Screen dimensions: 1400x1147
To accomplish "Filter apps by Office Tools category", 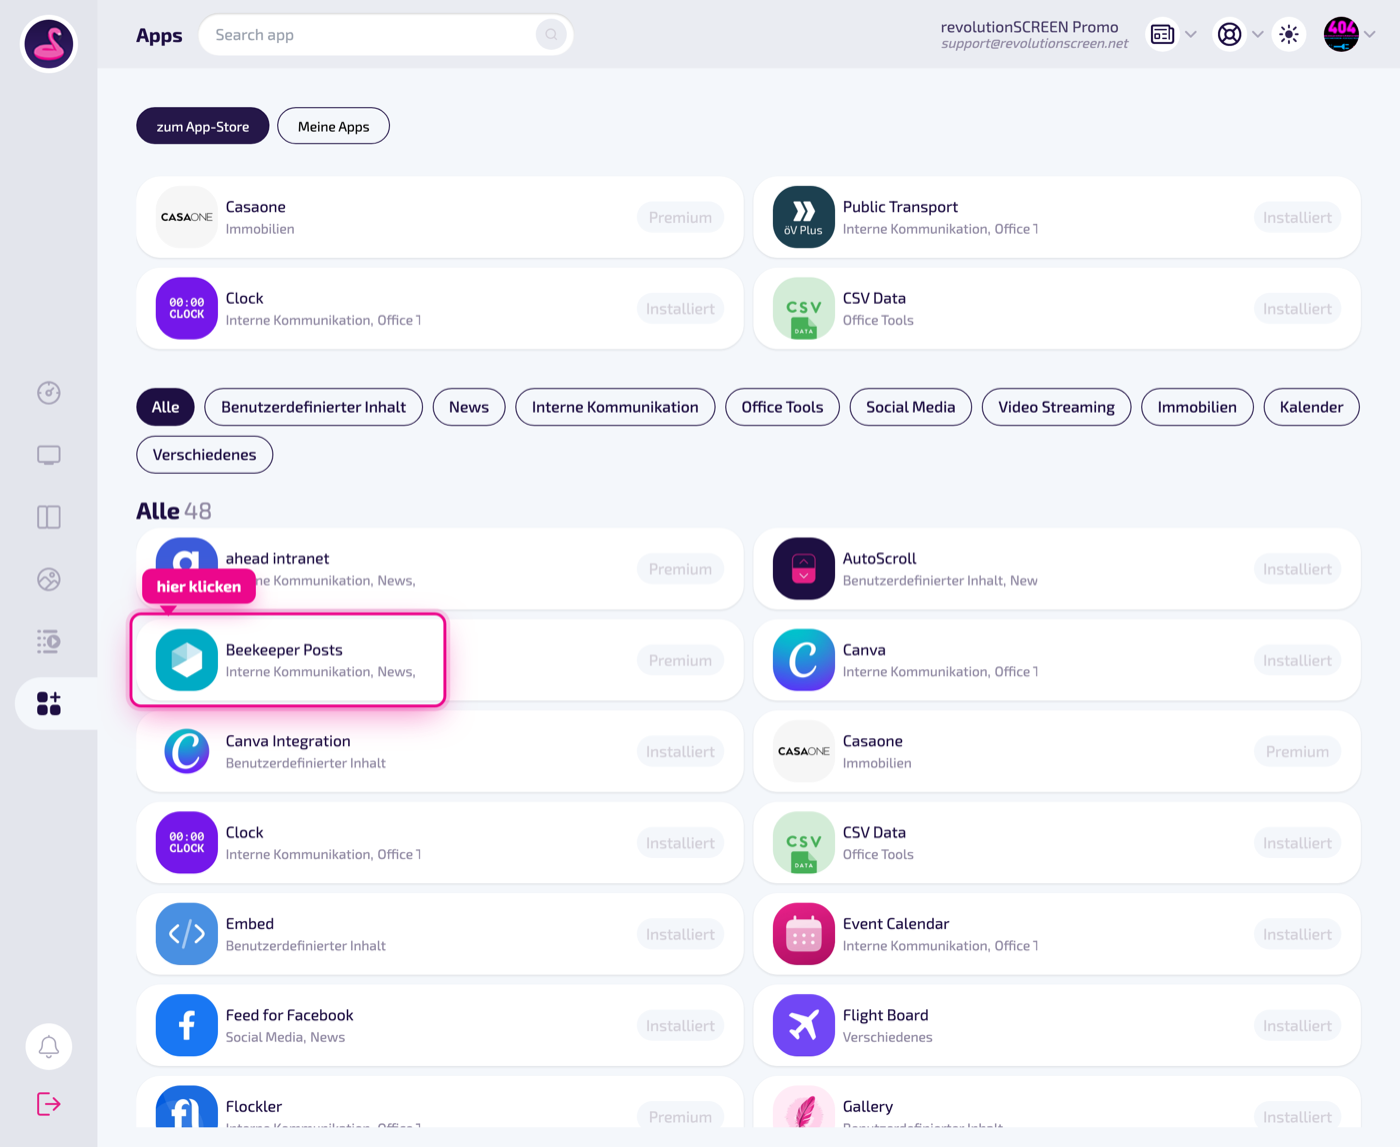I will [782, 407].
